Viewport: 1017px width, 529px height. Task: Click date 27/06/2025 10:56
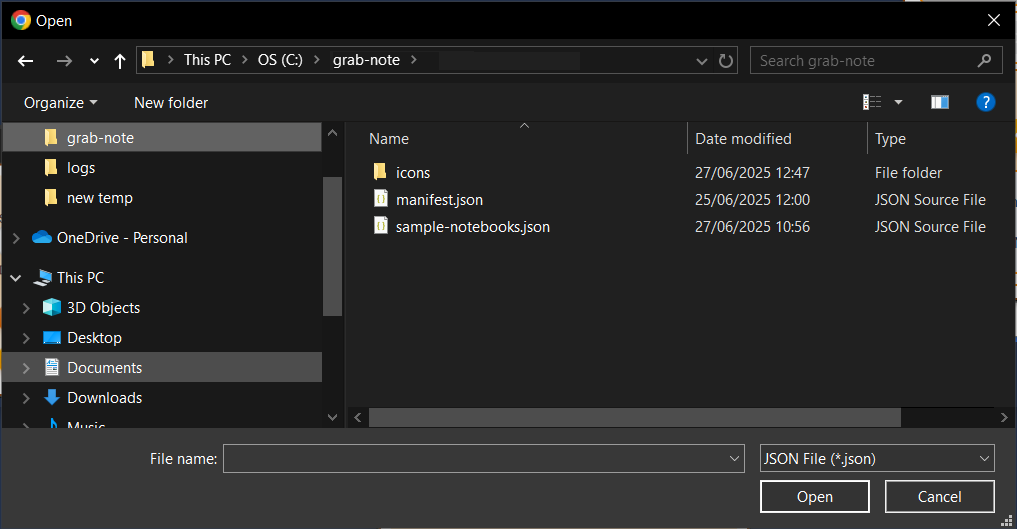click(752, 227)
